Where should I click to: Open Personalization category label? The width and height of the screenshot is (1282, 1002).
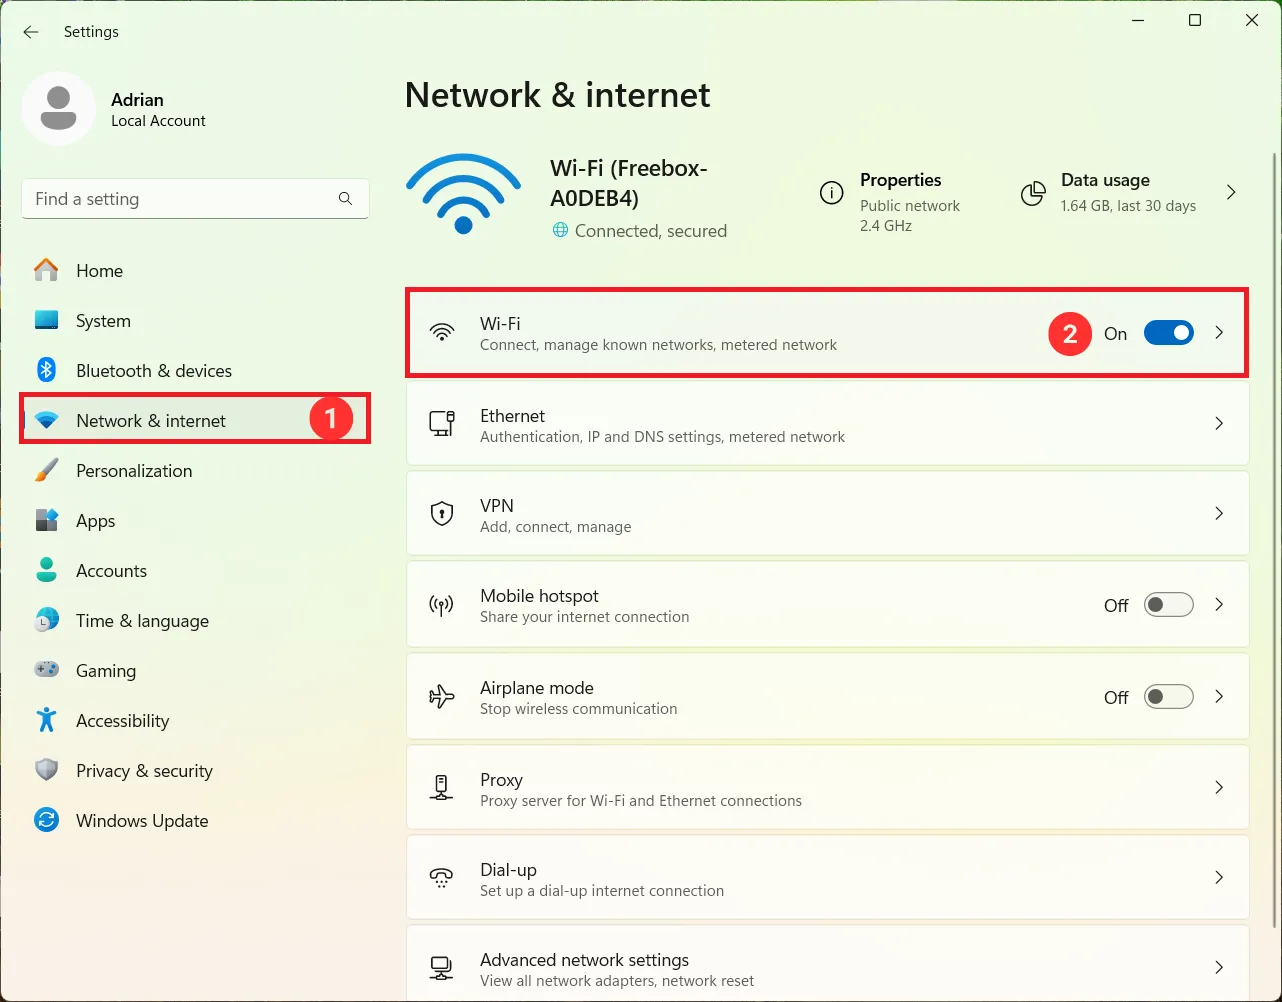(134, 471)
